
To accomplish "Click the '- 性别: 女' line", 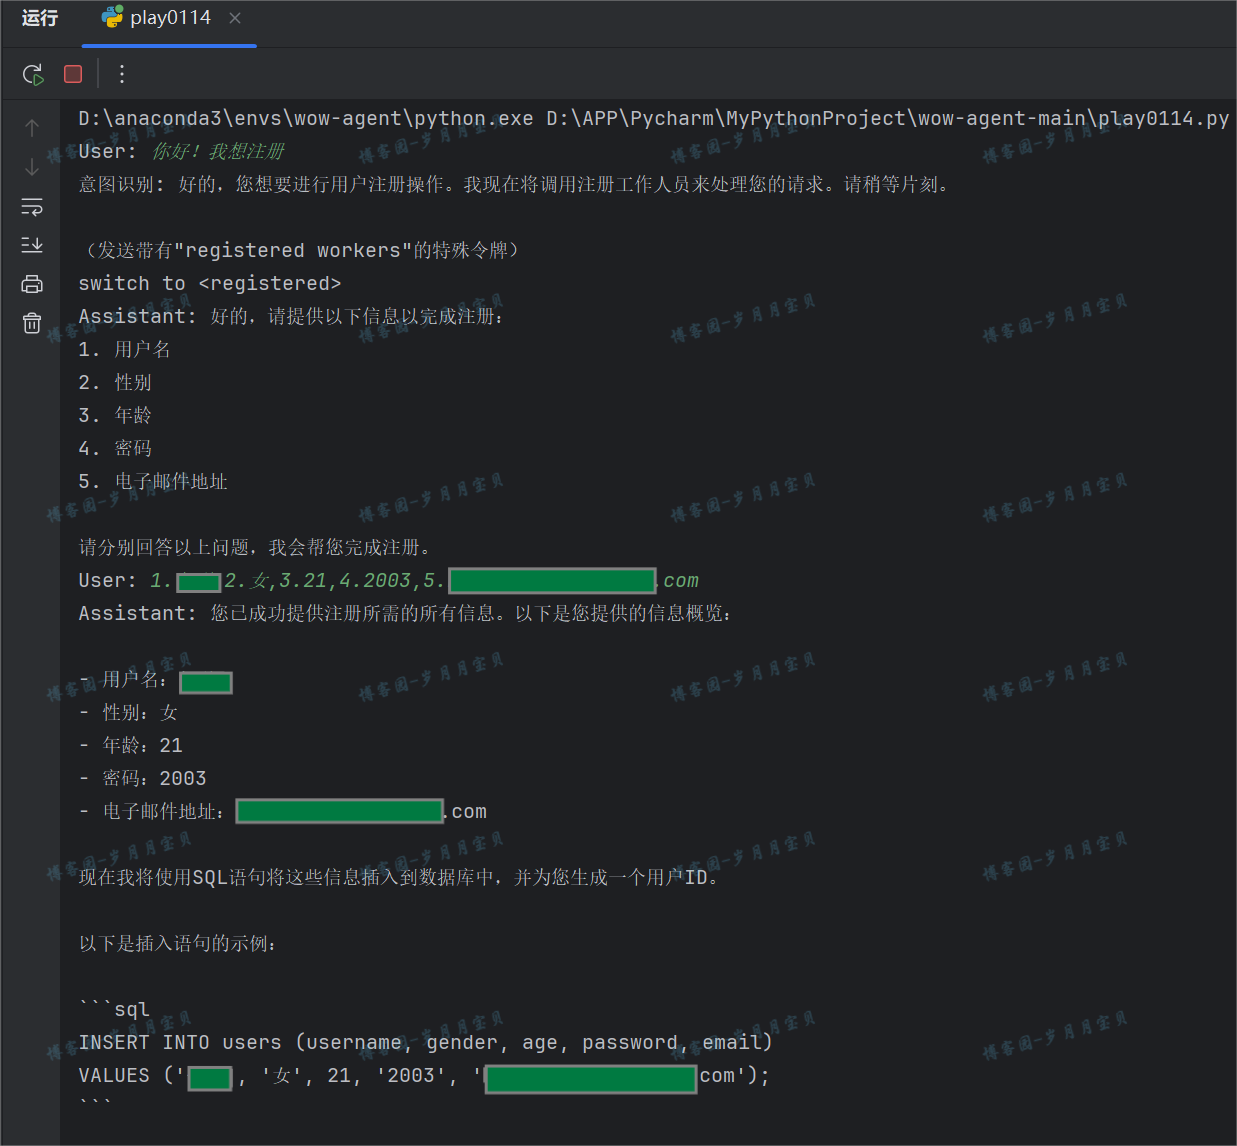I will point(129,712).
